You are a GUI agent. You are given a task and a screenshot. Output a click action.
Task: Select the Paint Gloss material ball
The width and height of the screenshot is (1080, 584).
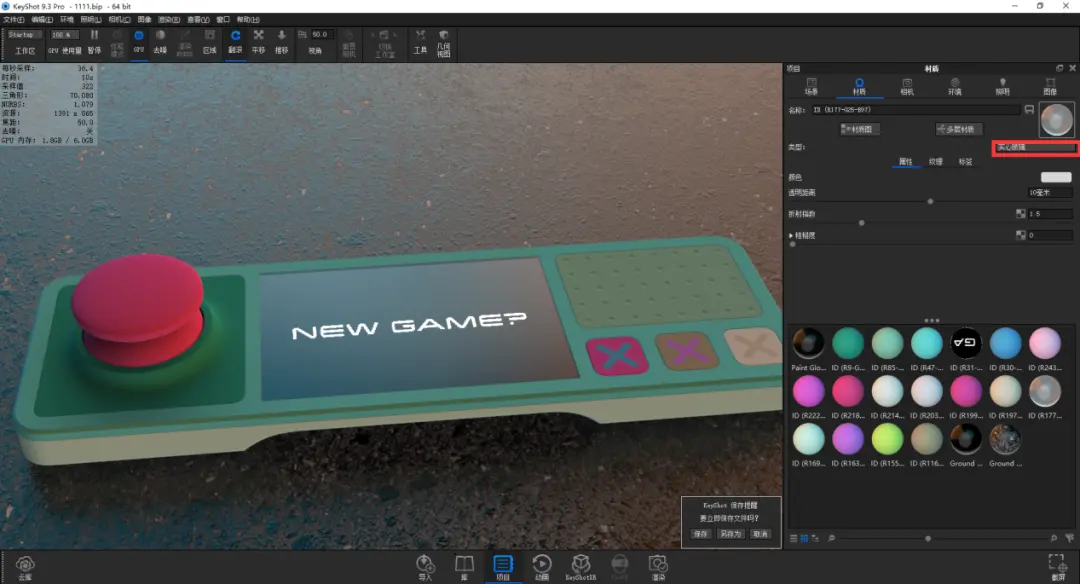[x=809, y=343]
